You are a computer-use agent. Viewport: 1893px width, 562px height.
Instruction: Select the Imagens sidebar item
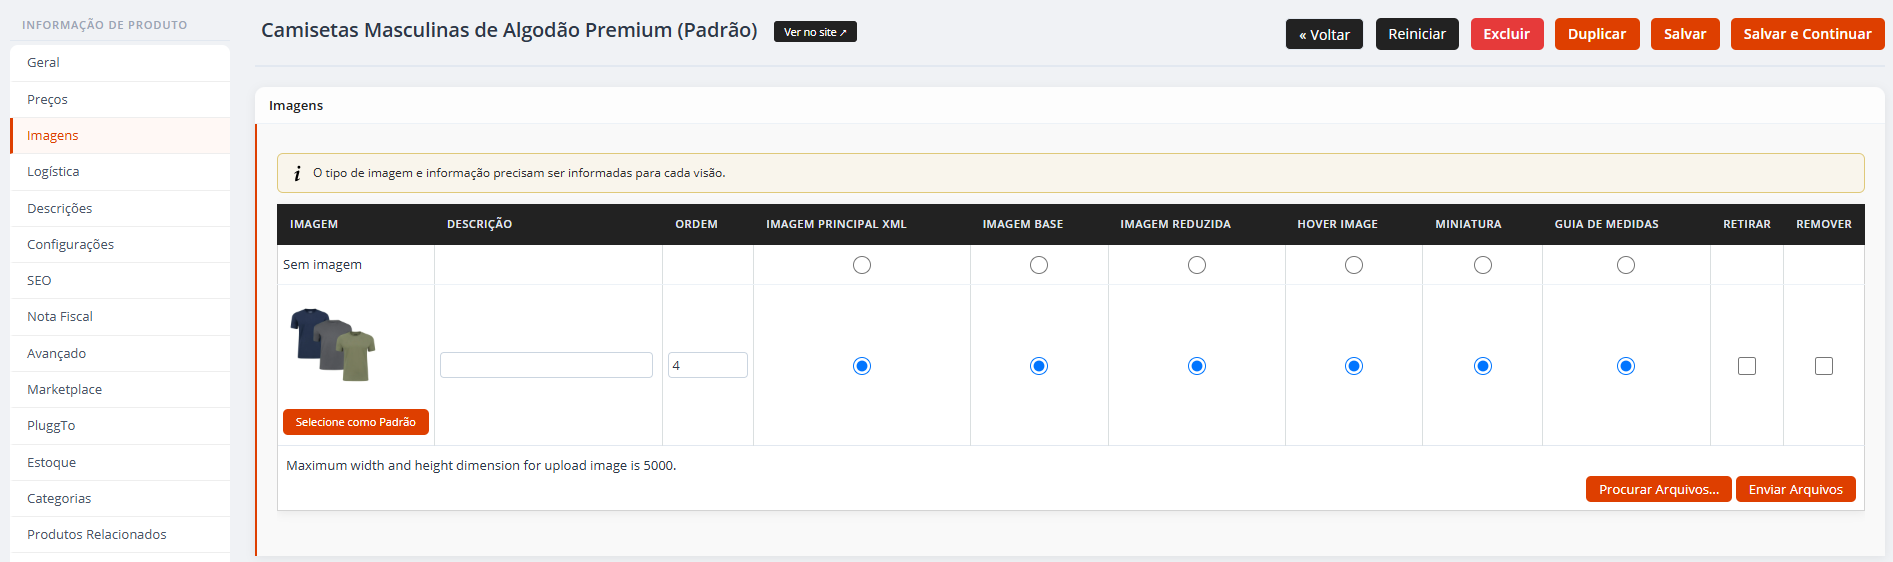pos(120,135)
